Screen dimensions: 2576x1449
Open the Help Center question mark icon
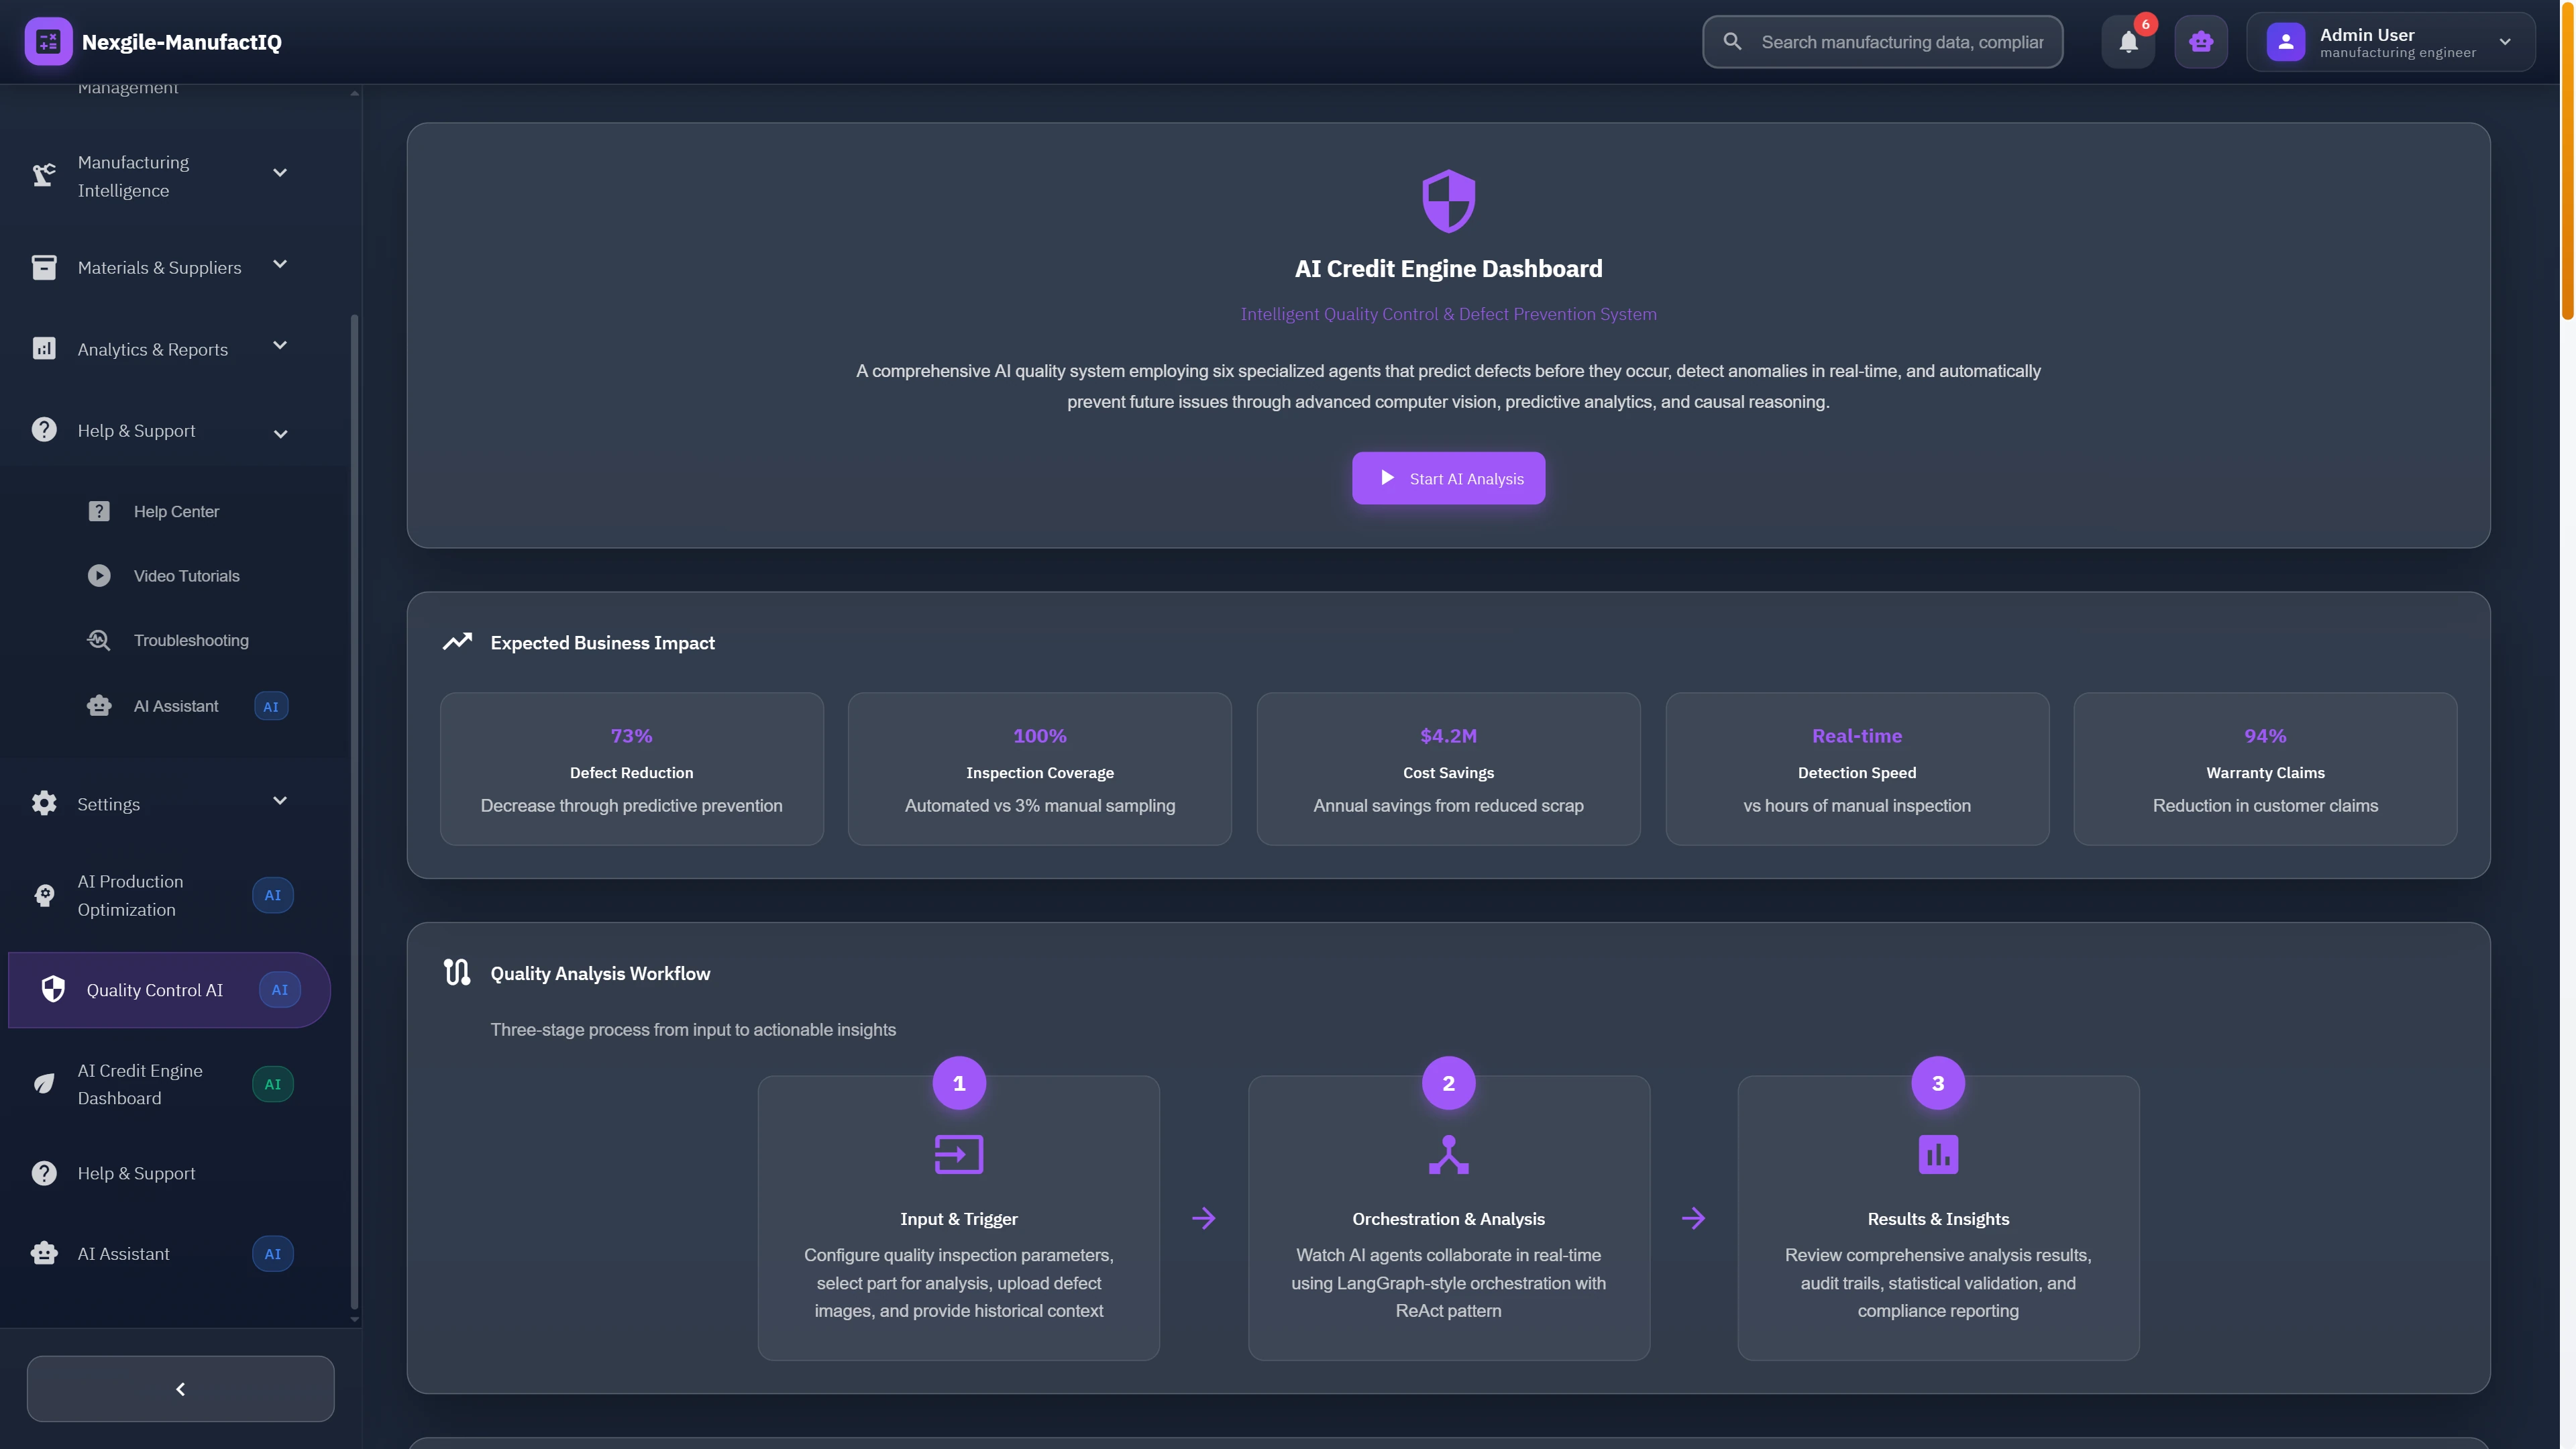98,511
